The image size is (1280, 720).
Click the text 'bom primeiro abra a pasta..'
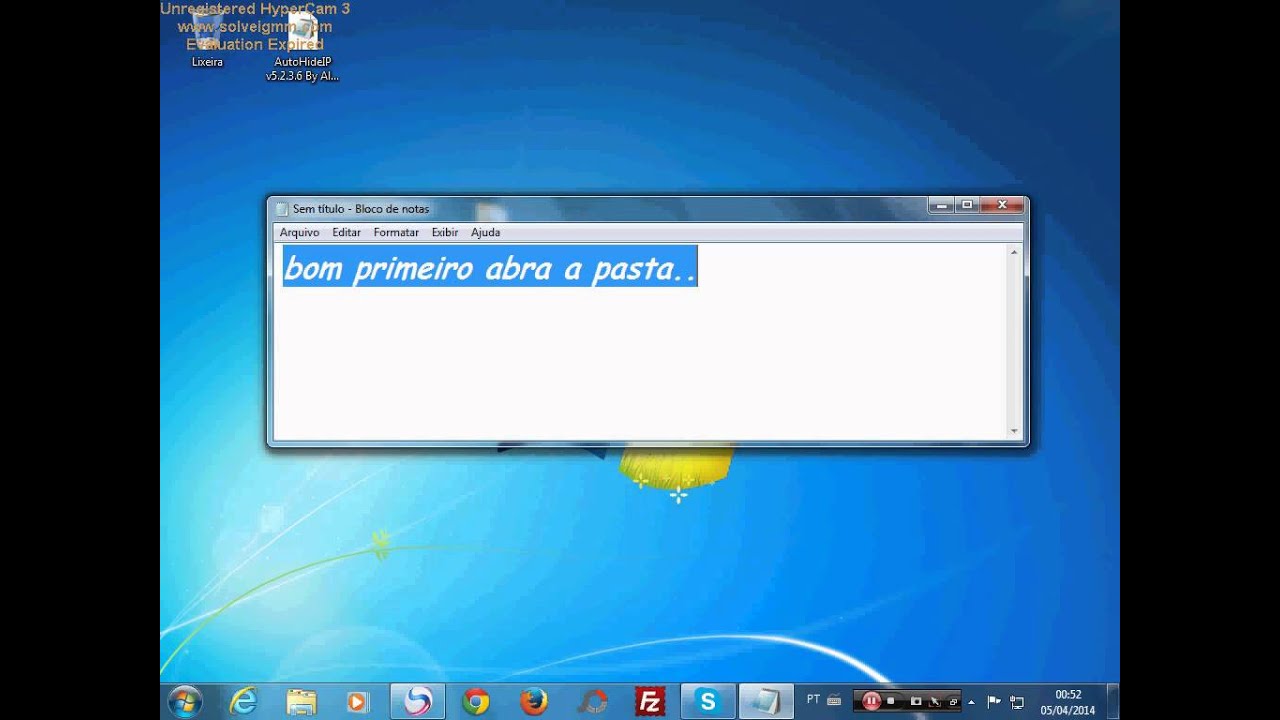490,268
